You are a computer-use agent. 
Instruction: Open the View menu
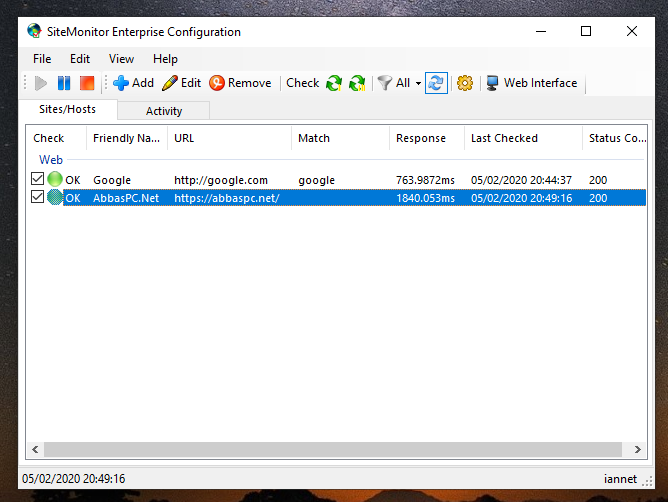(121, 59)
